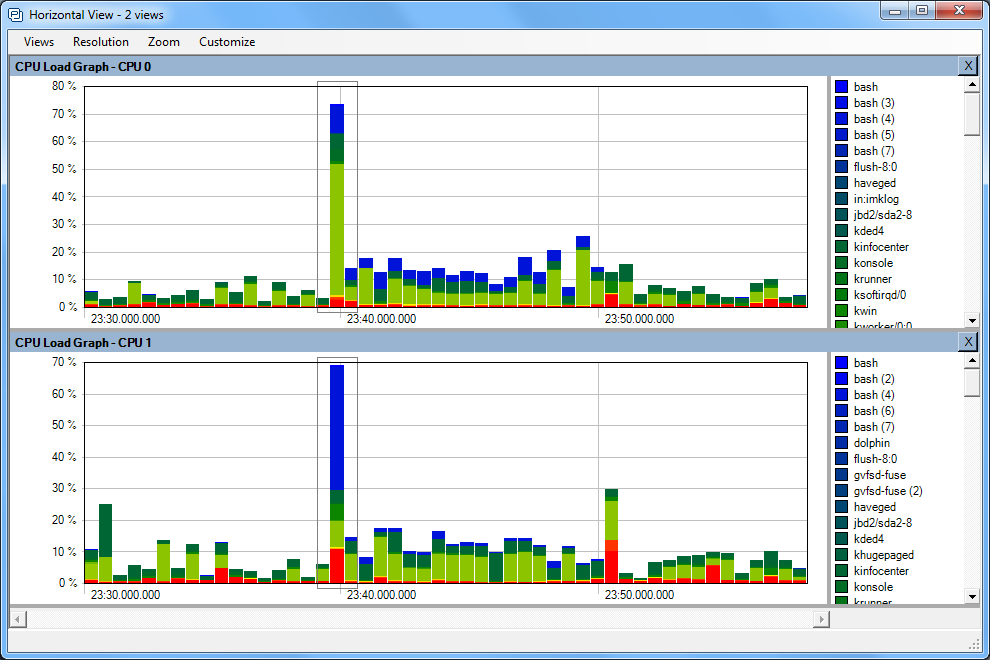
Task: Click the dolphin color swatch in CPU 1 legend
Action: [x=841, y=443]
